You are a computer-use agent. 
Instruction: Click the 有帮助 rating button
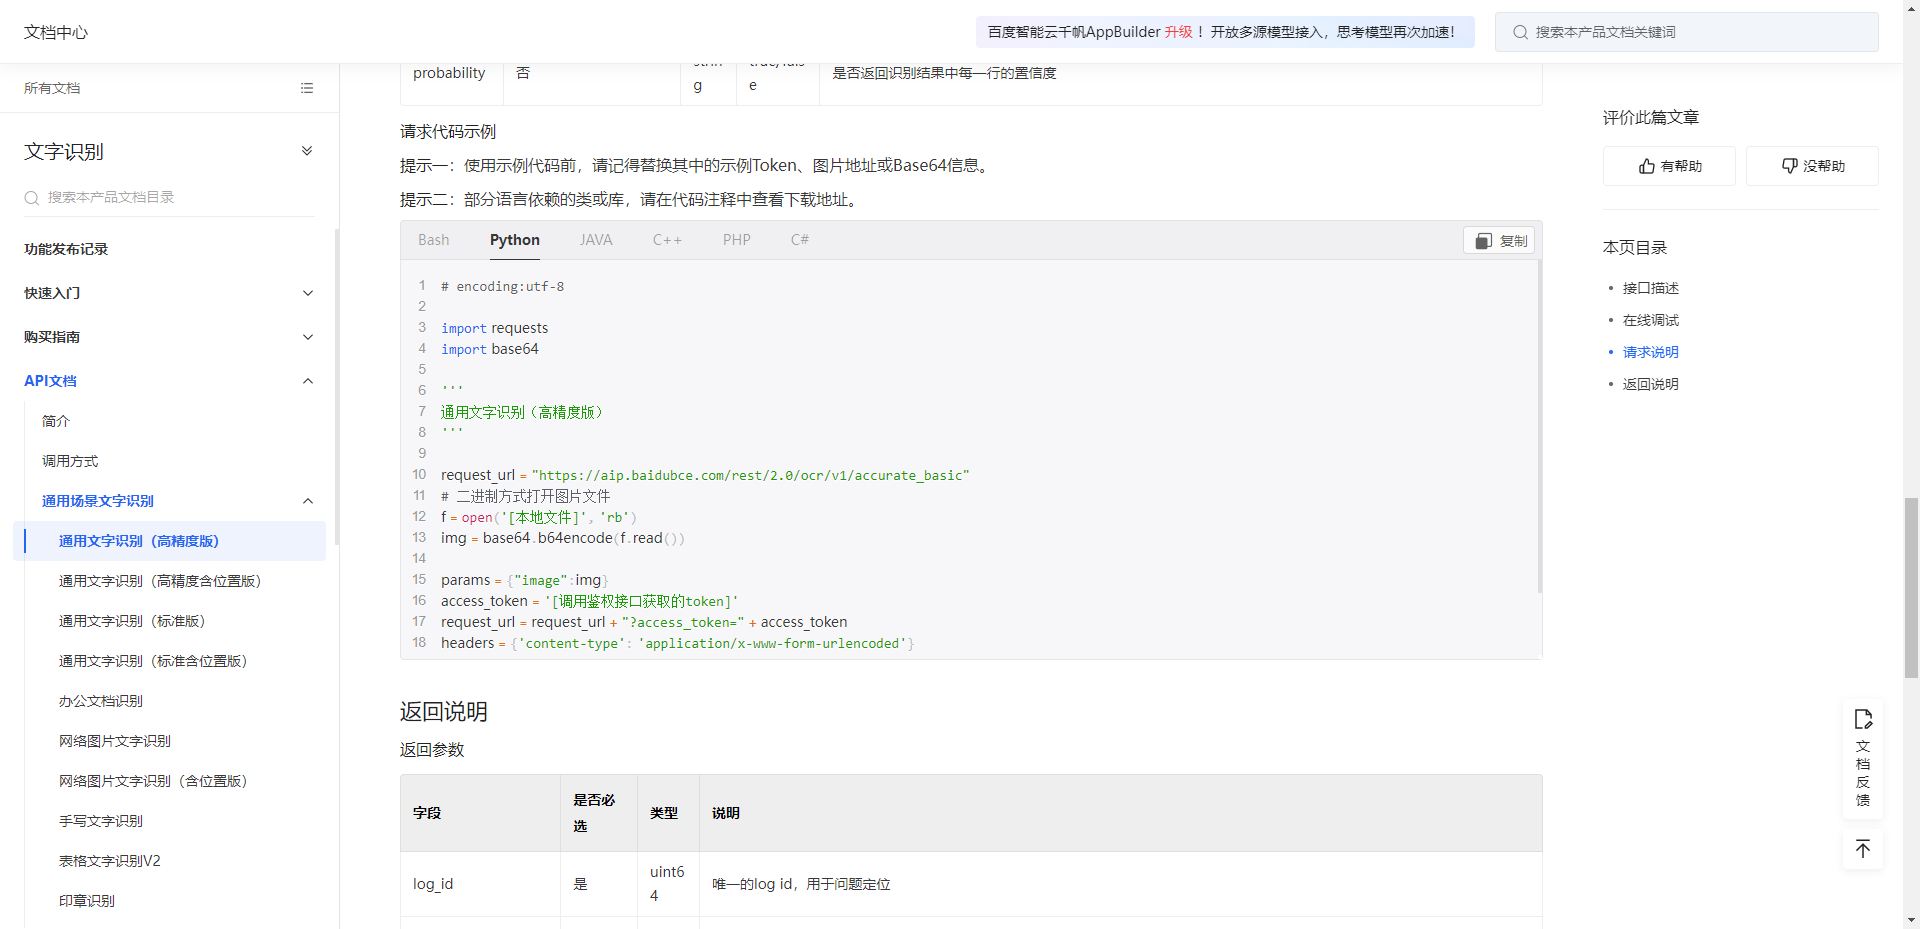point(1669,166)
